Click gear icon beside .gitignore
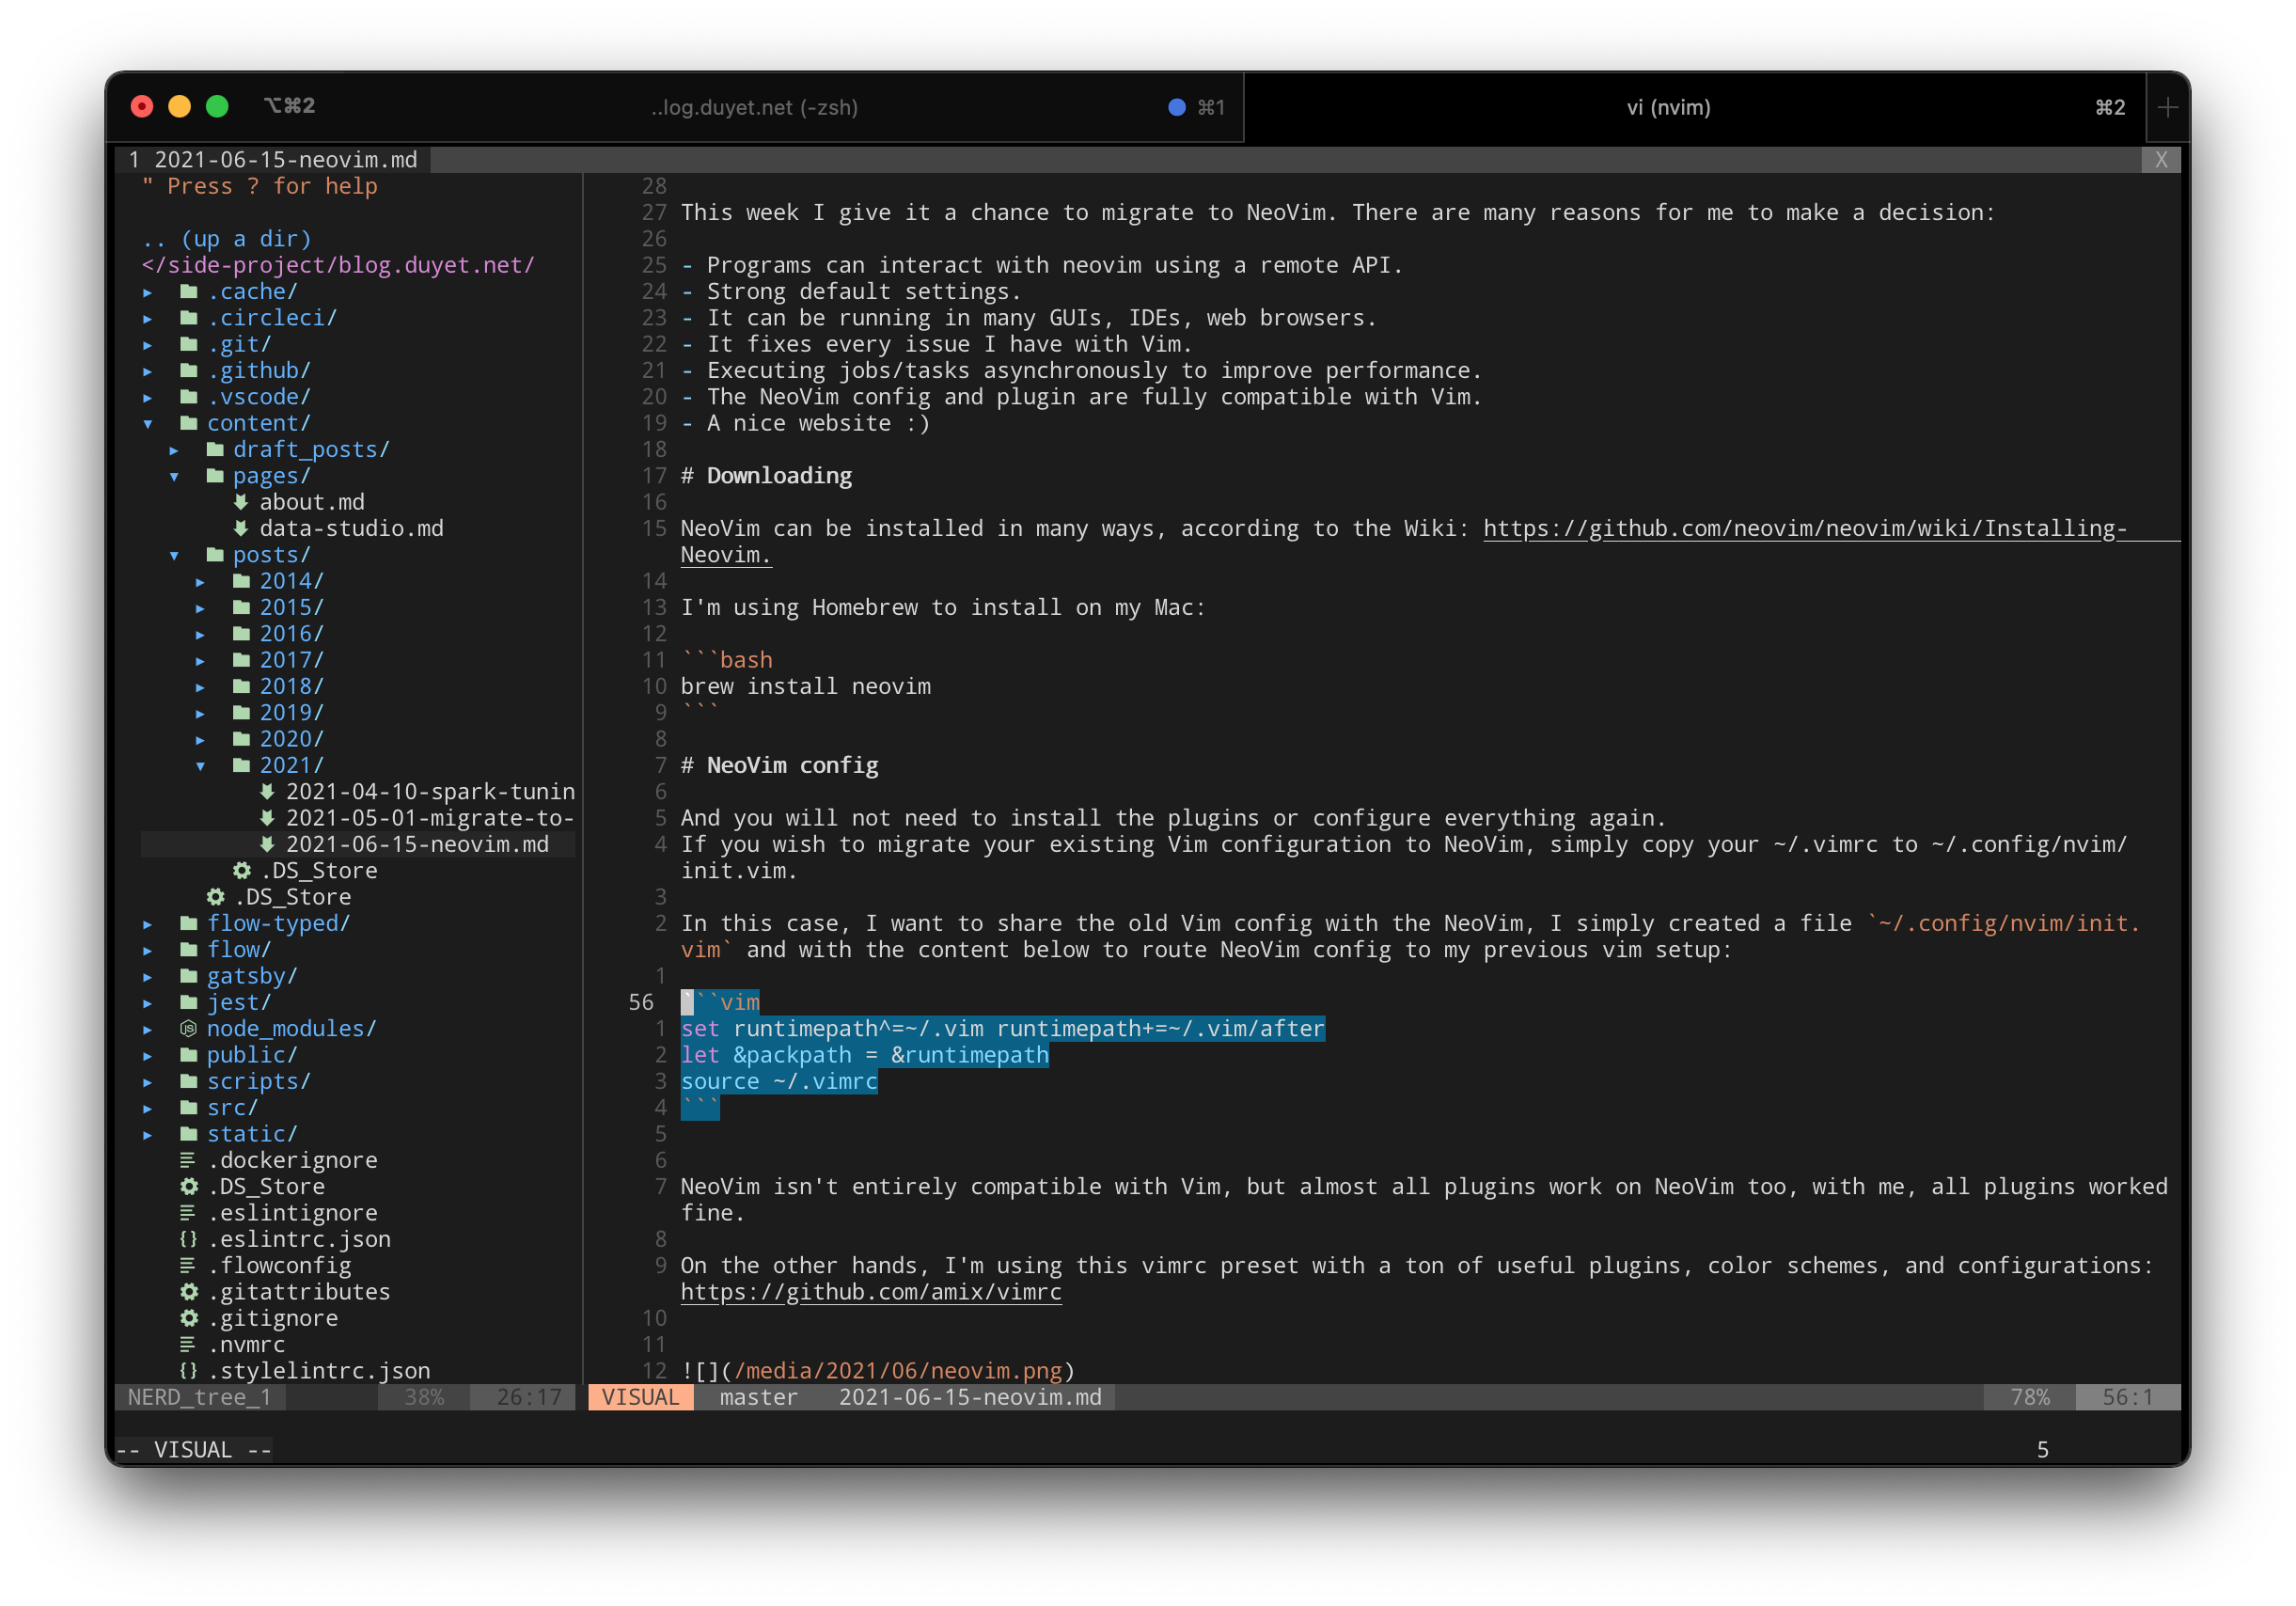2296x1606 pixels. point(188,1318)
